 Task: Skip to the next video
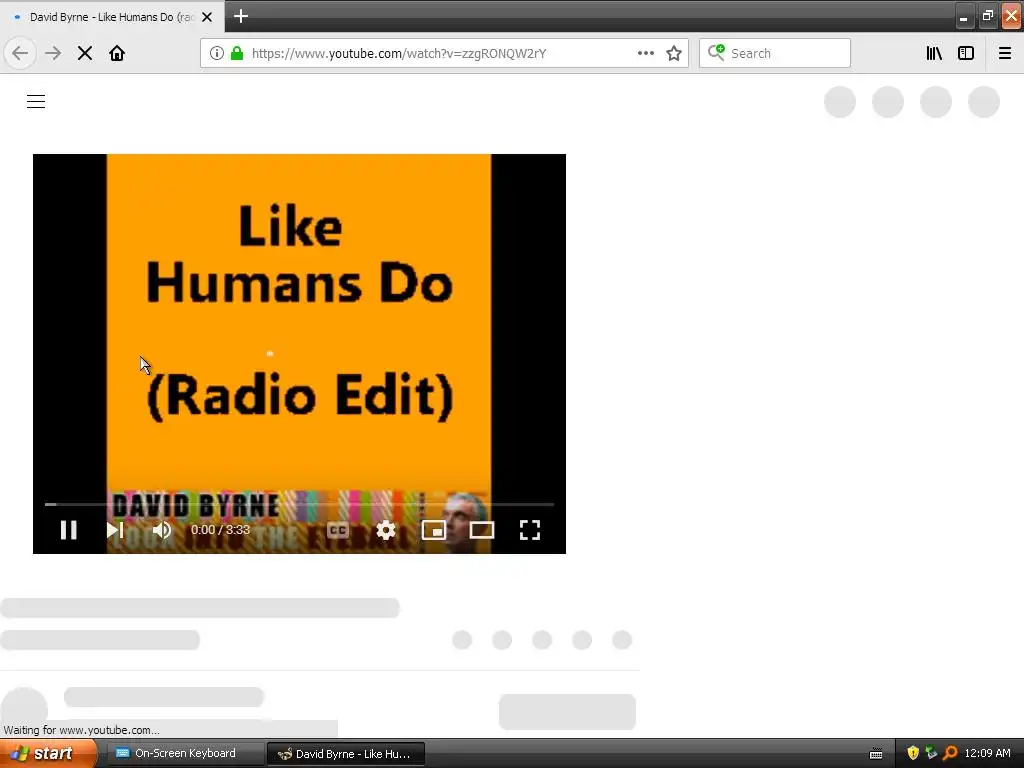[x=115, y=530]
